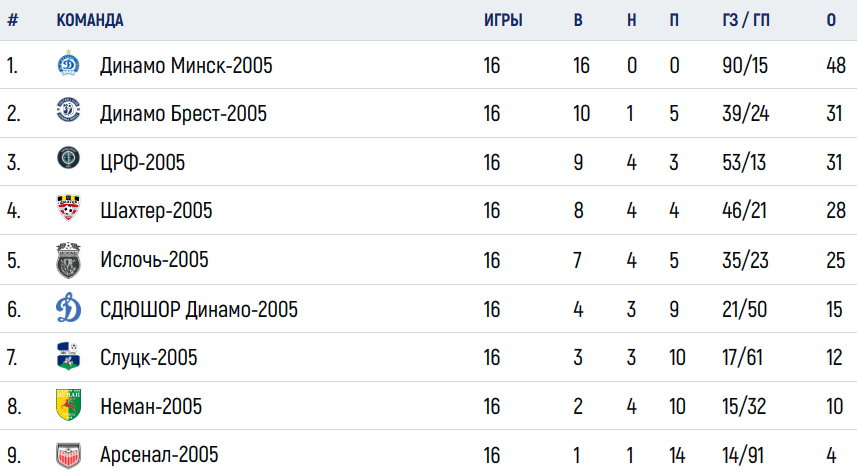Sort by the О points header
857x475 pixels.
pyautogui.click(x=831, y=20)
